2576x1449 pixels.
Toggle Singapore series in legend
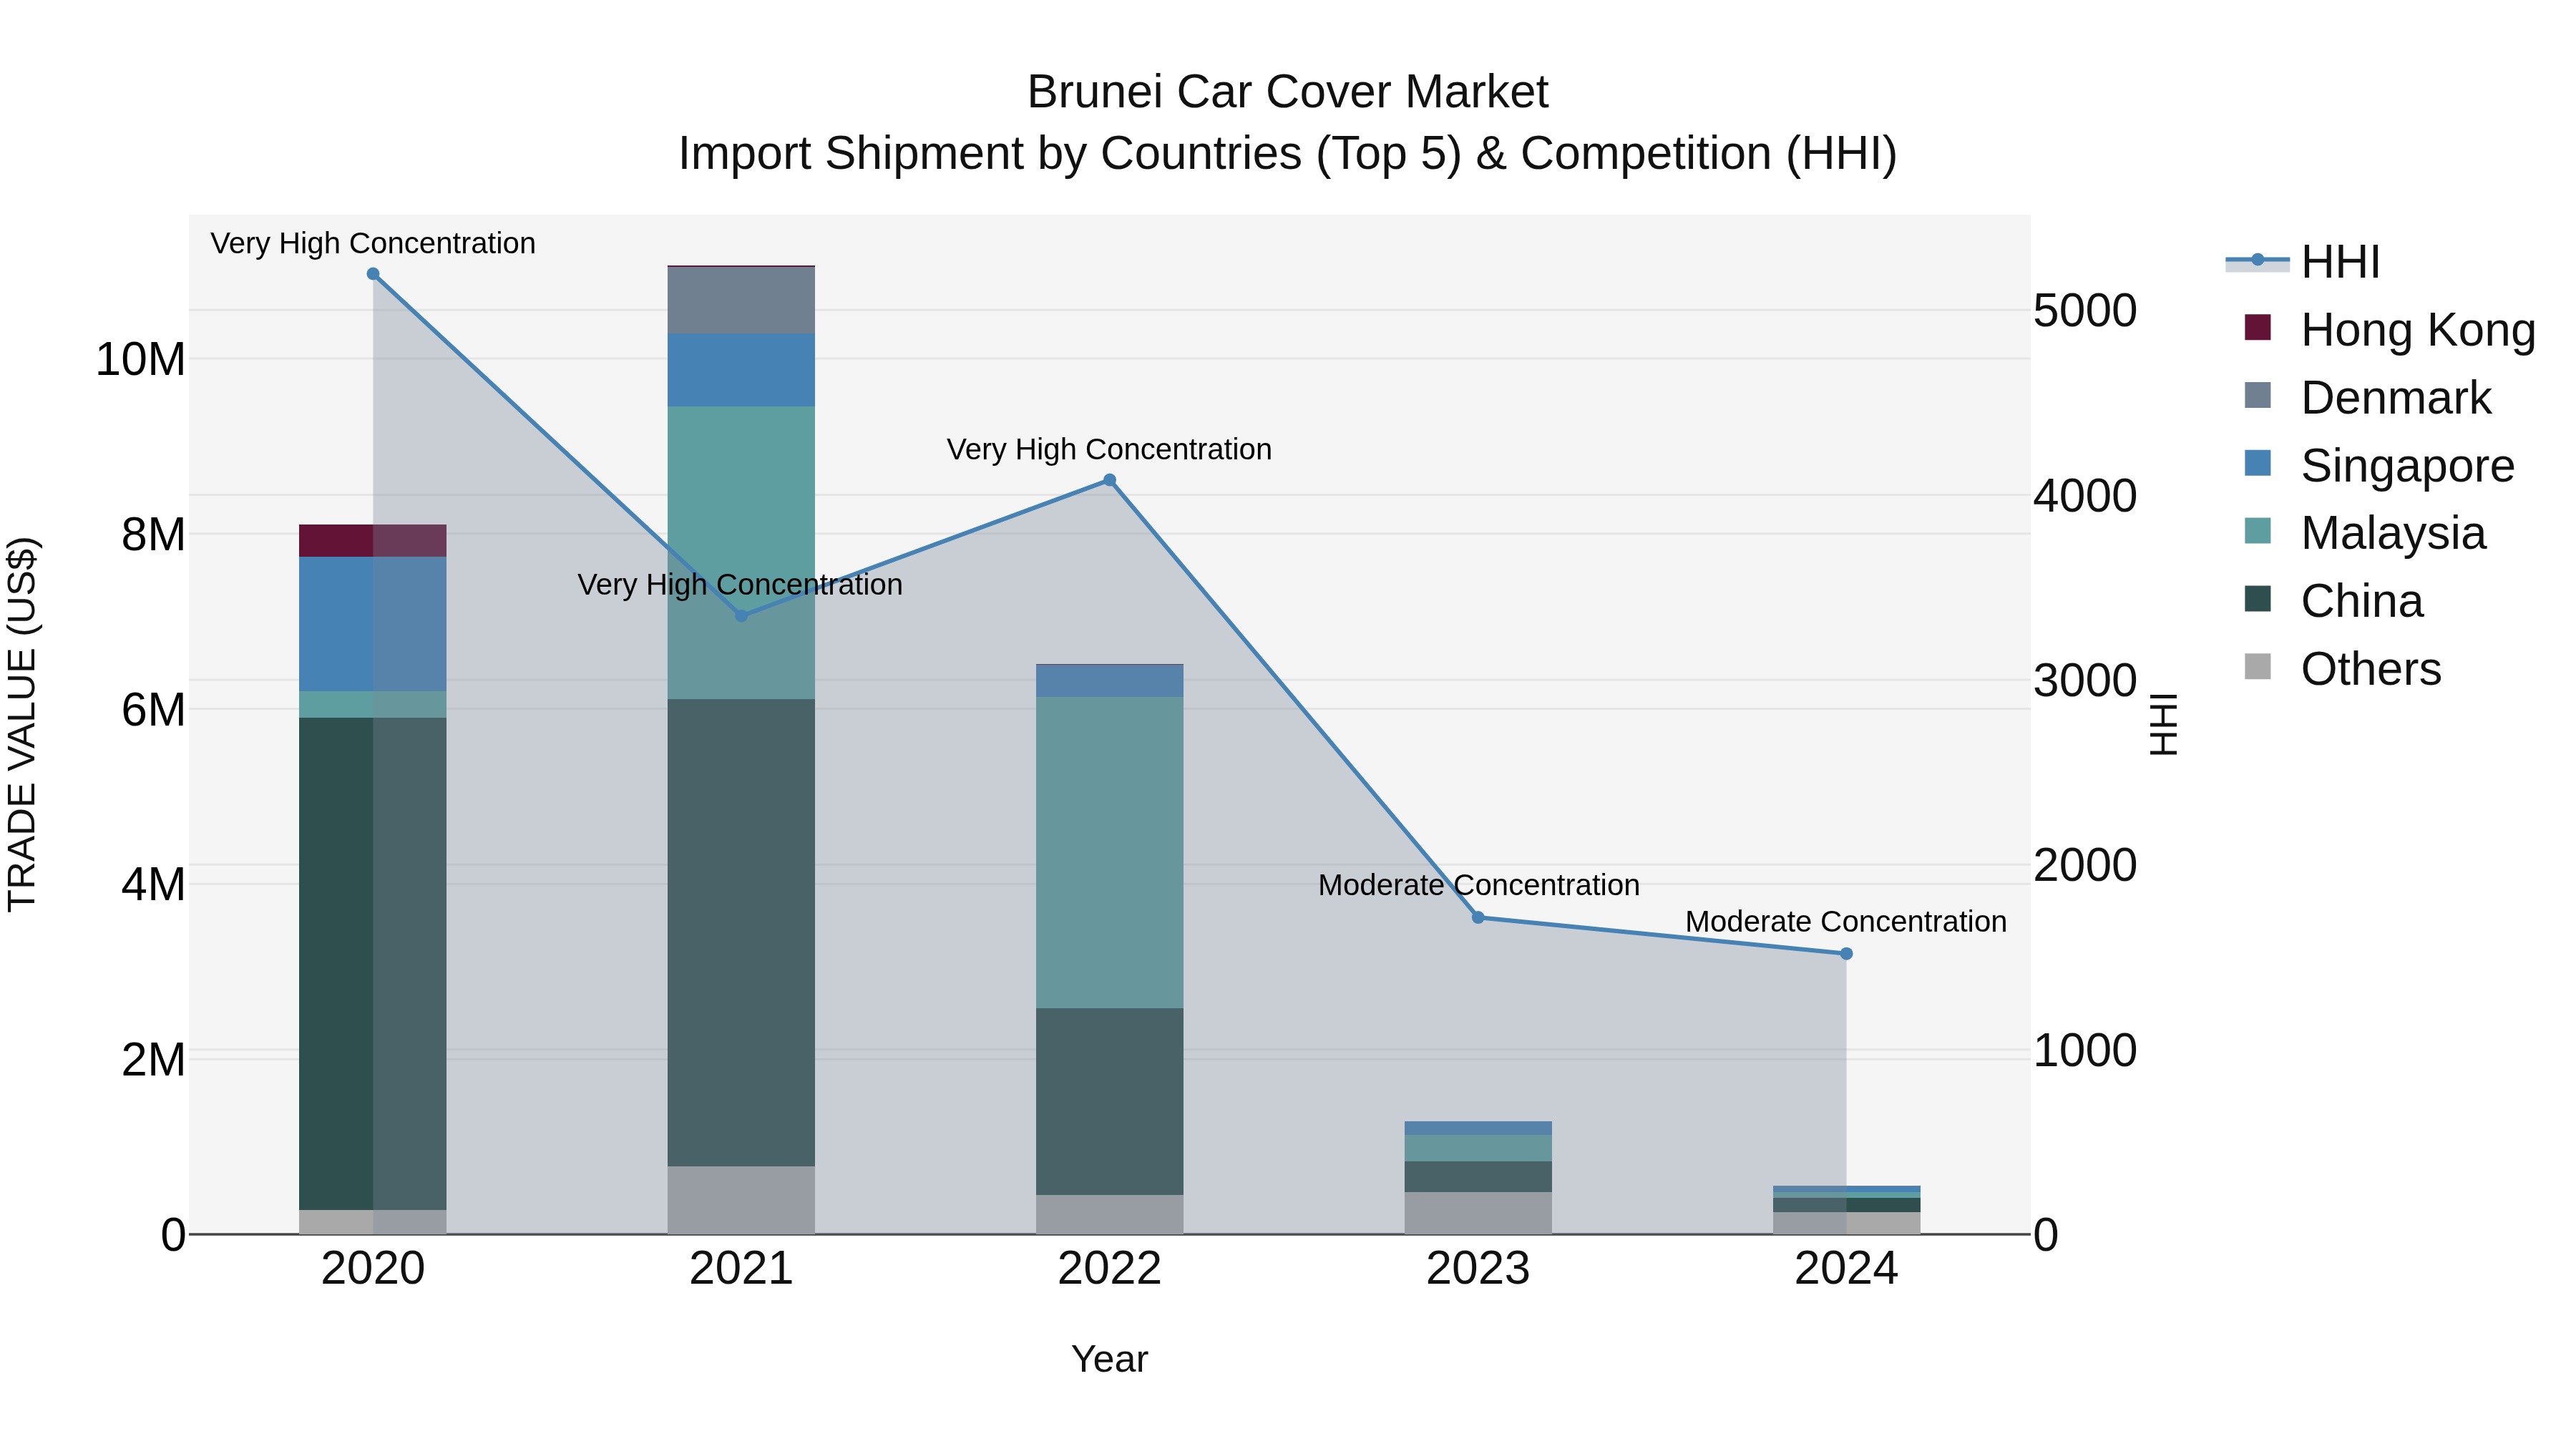click(2379, 466)
